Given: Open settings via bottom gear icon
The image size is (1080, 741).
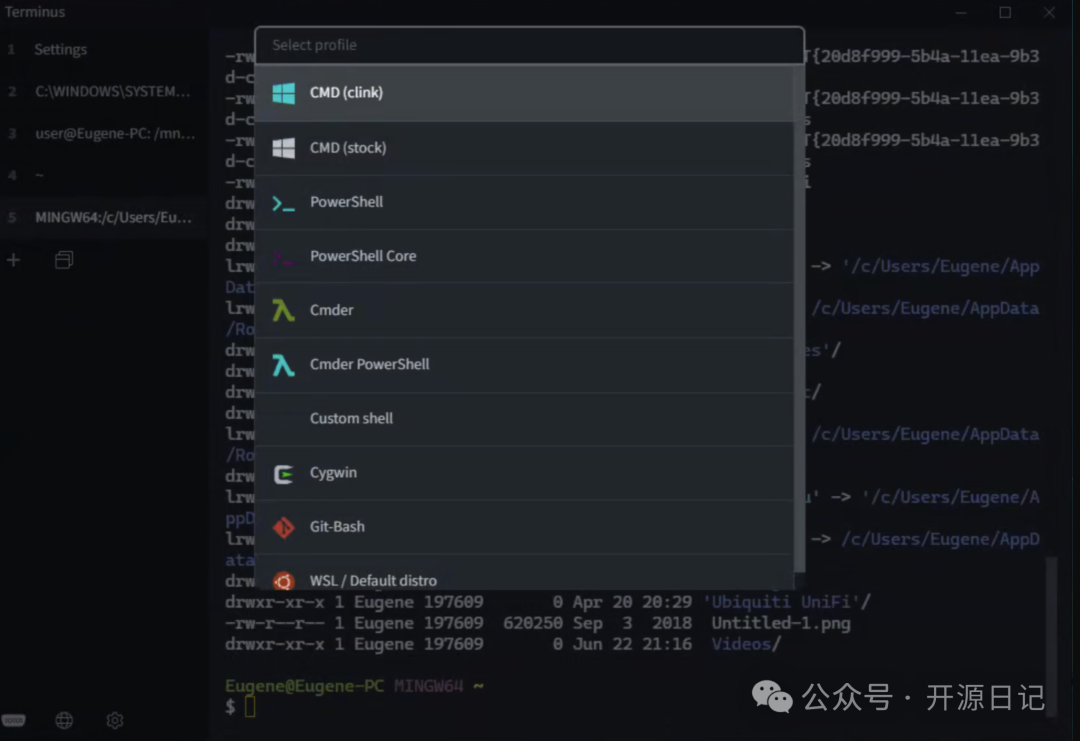Looking at the screenshot, I should (115, 720).
